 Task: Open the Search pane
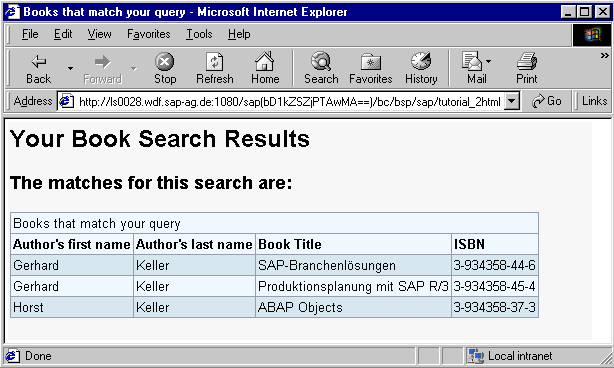(x=321, y=68)
